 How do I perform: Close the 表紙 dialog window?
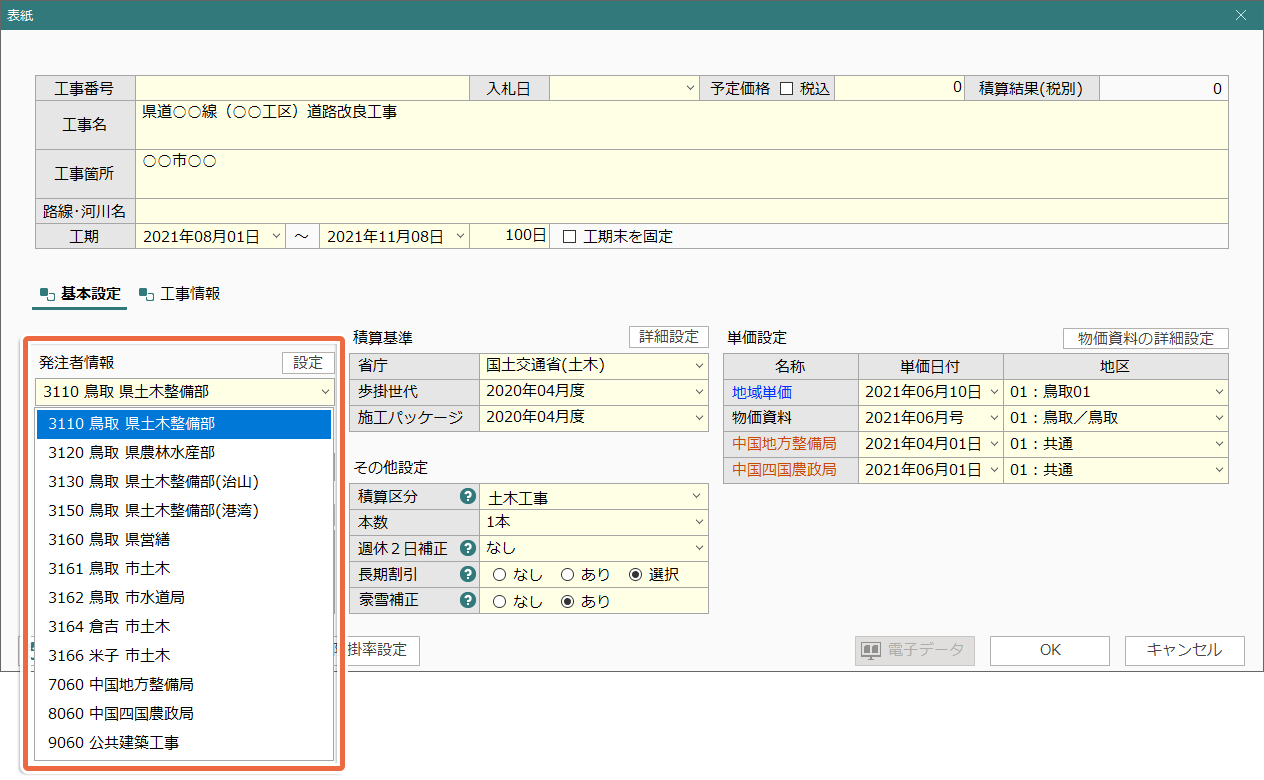coord(1241,15)
